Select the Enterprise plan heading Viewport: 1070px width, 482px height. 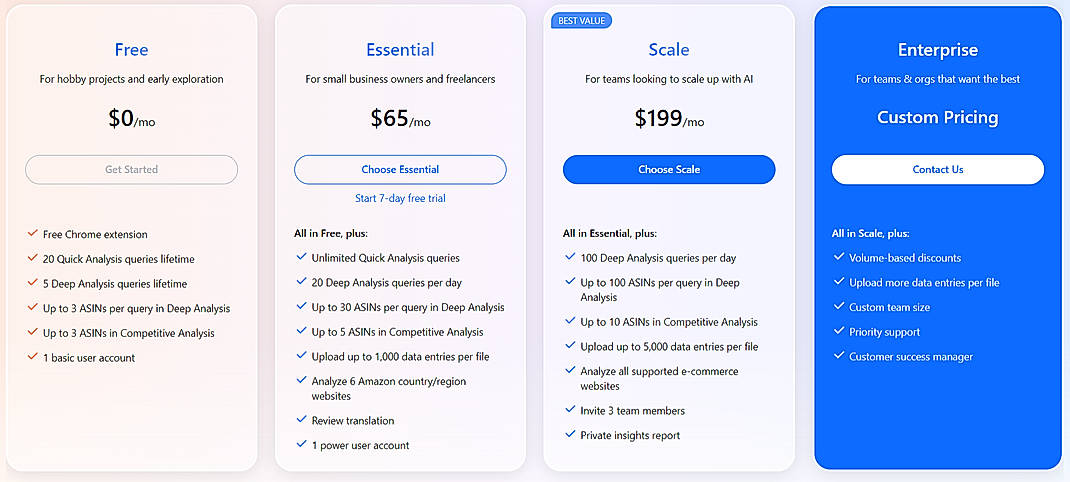[937, 50]
